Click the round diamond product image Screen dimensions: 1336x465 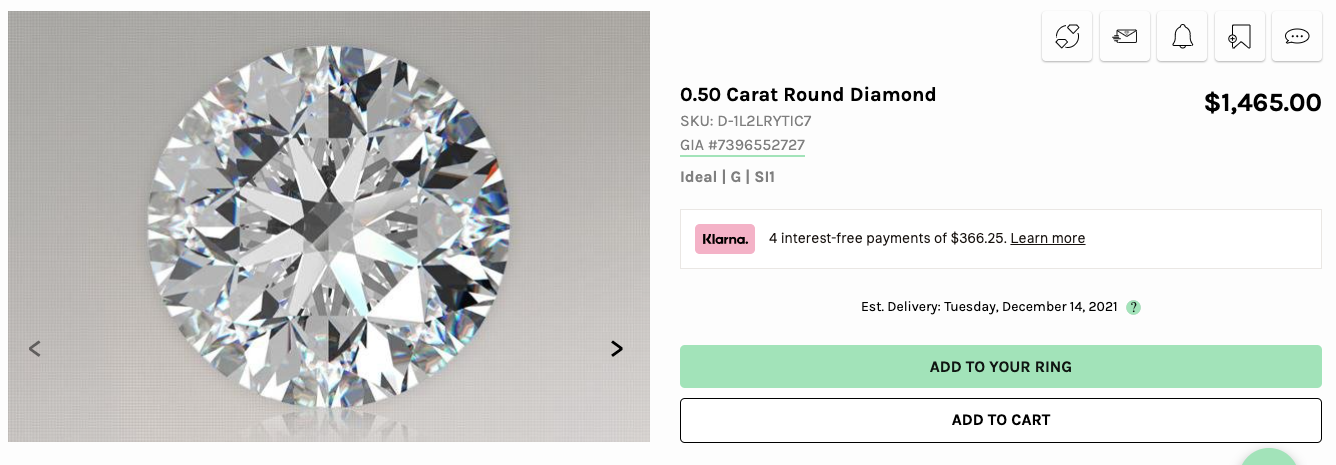click(329, 226)
